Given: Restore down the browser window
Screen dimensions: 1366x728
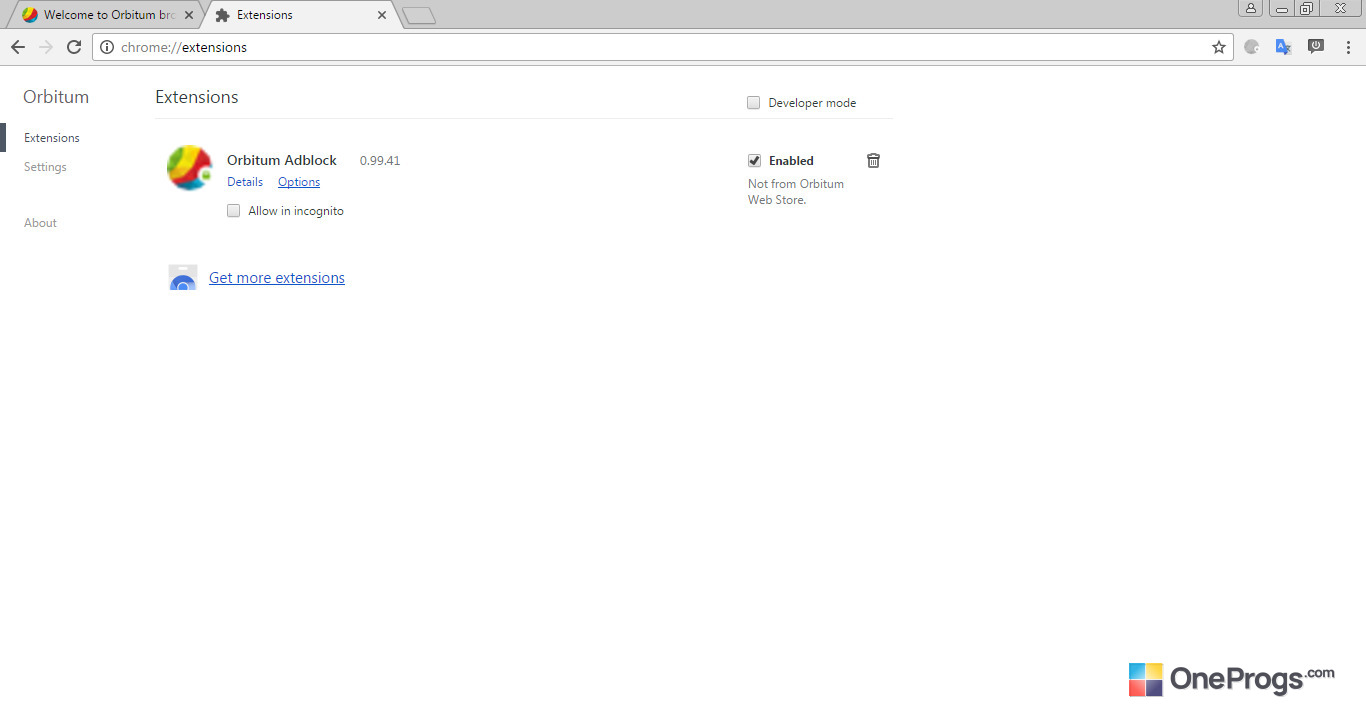Looking at the screenshot, I should pos(1306,8).
